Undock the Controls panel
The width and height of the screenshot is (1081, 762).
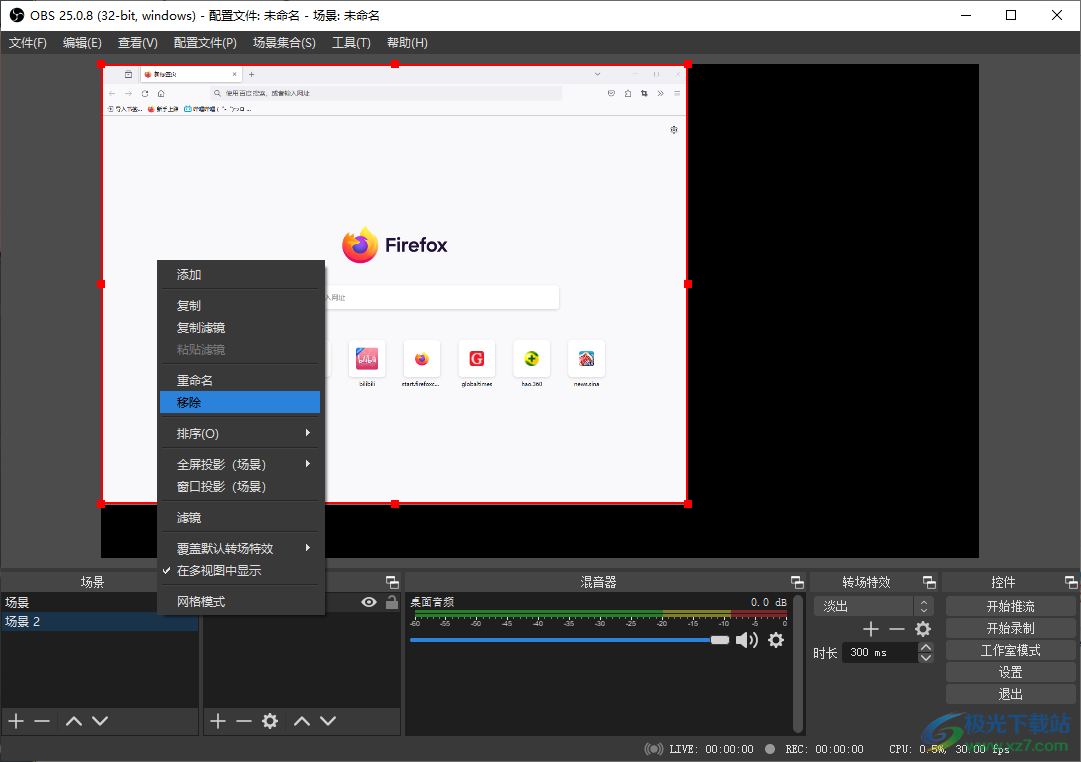click(1071, 583)
